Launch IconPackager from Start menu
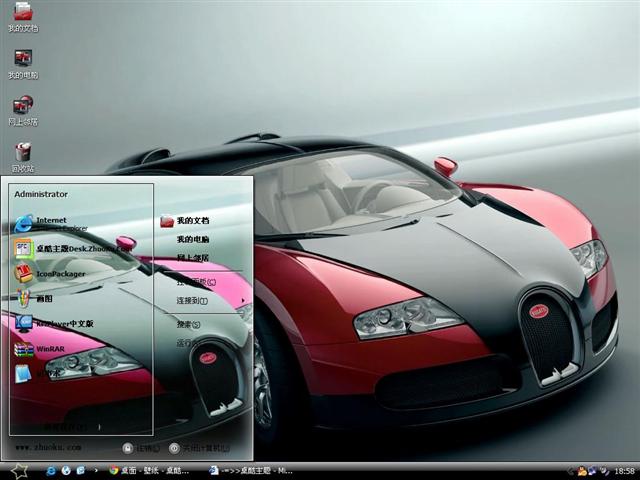 50,273
